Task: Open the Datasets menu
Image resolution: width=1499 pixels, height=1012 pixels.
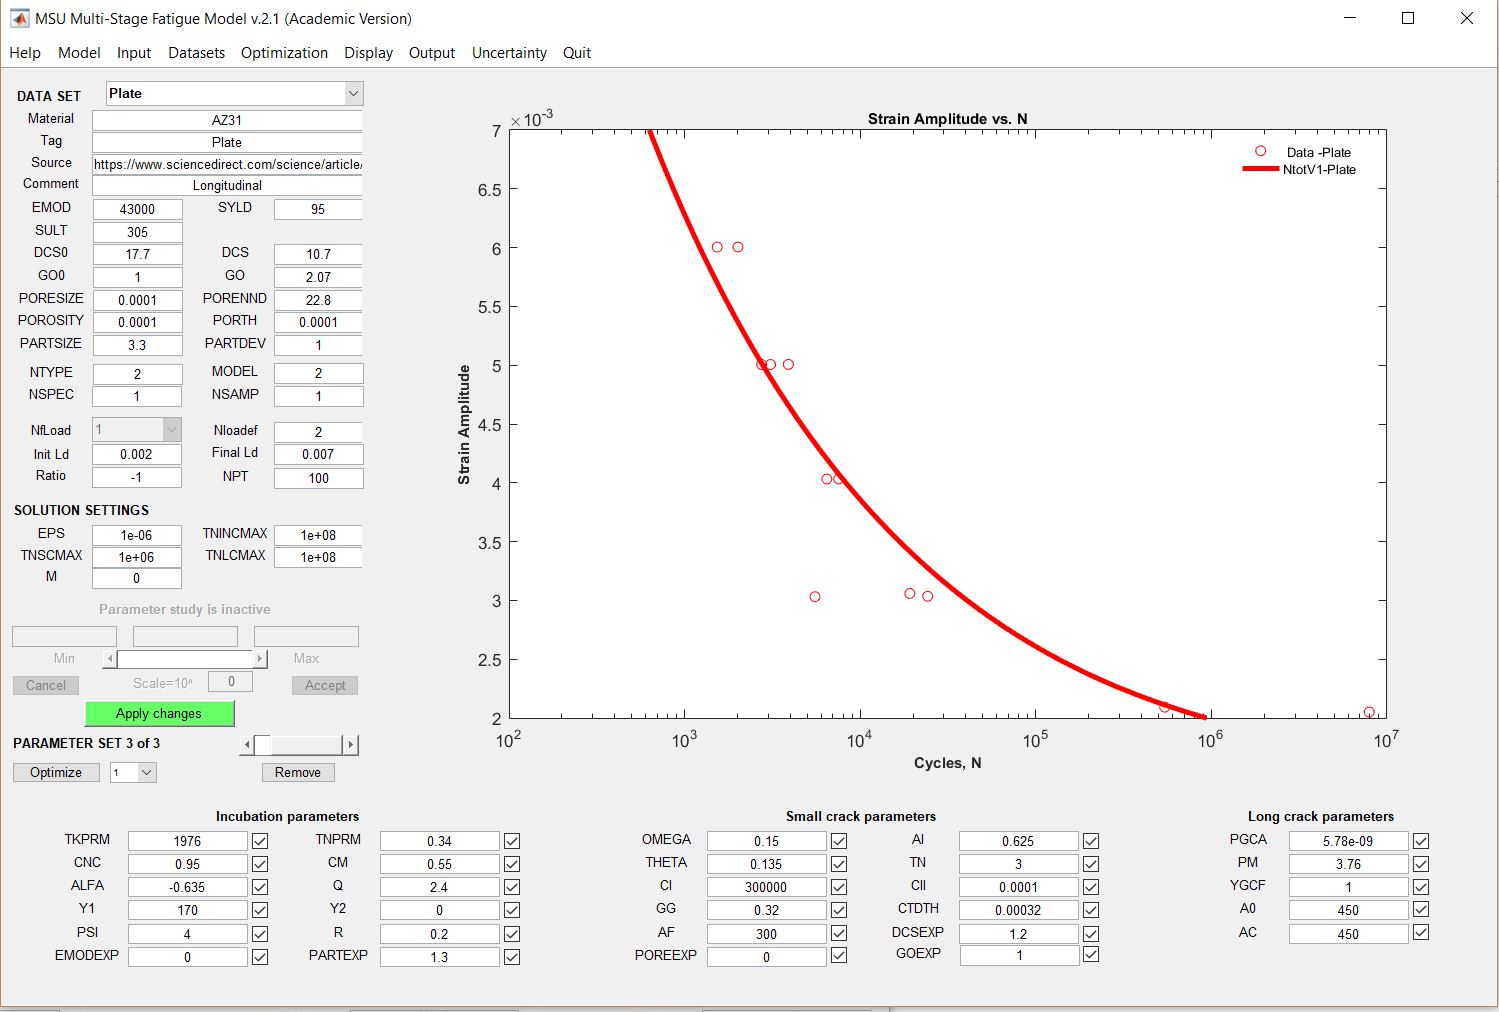Action: click(x=196, y=53)
